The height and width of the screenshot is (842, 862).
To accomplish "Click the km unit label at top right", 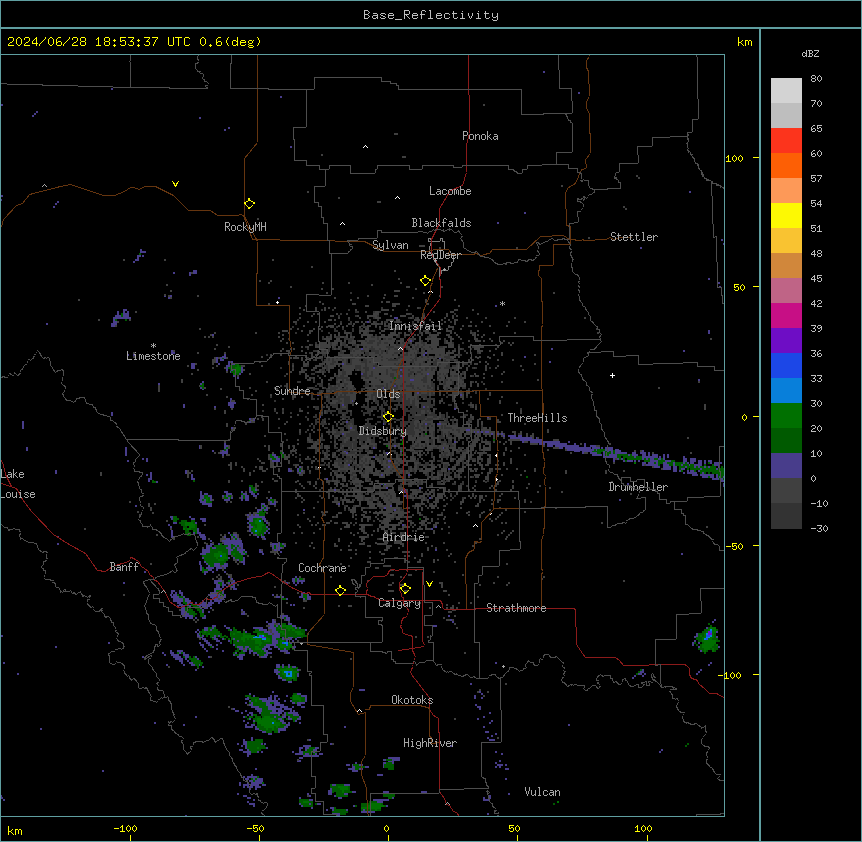I will tap(744, 42).
